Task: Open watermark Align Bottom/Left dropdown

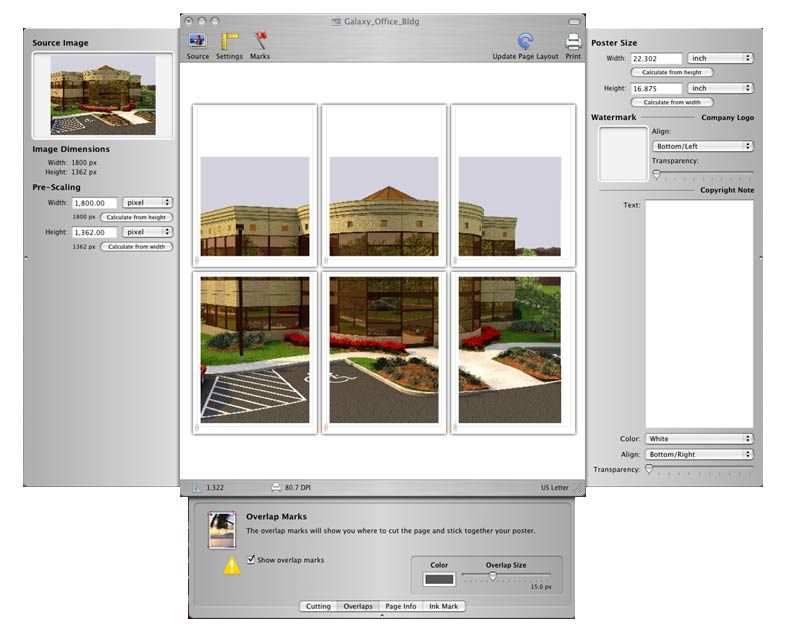Action: (x=702, y=146)
